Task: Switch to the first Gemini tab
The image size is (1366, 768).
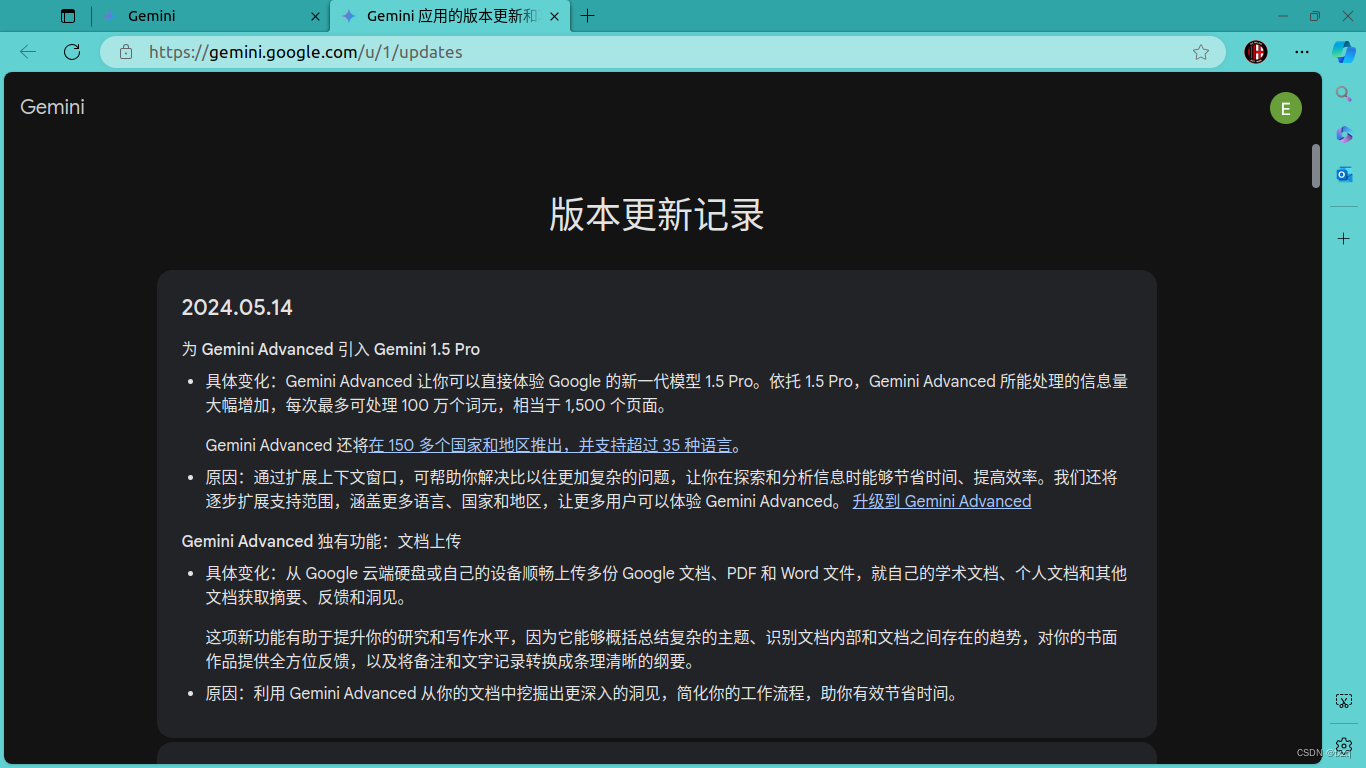Action: click(212, 16)
